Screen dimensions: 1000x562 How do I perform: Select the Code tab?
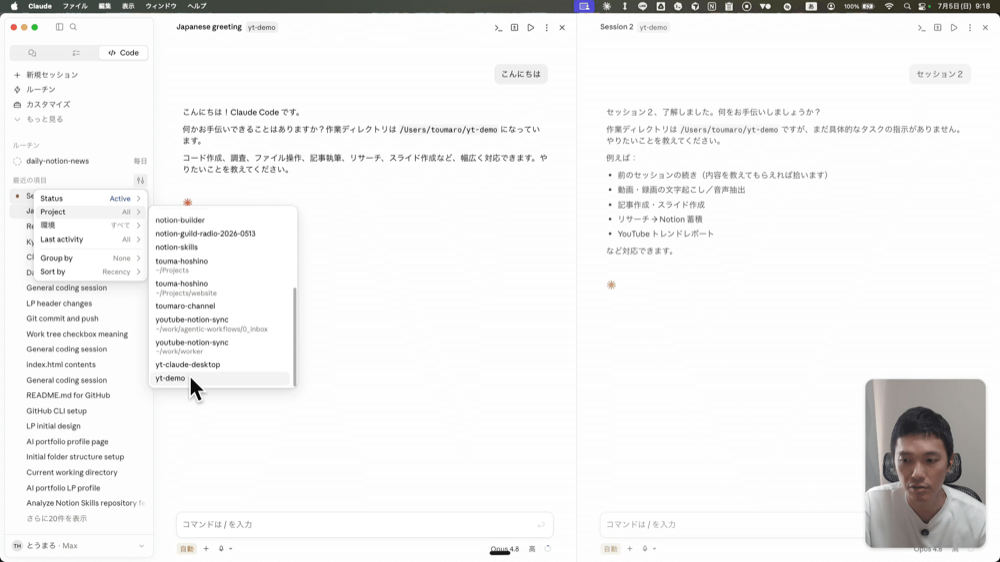[123, 53]
